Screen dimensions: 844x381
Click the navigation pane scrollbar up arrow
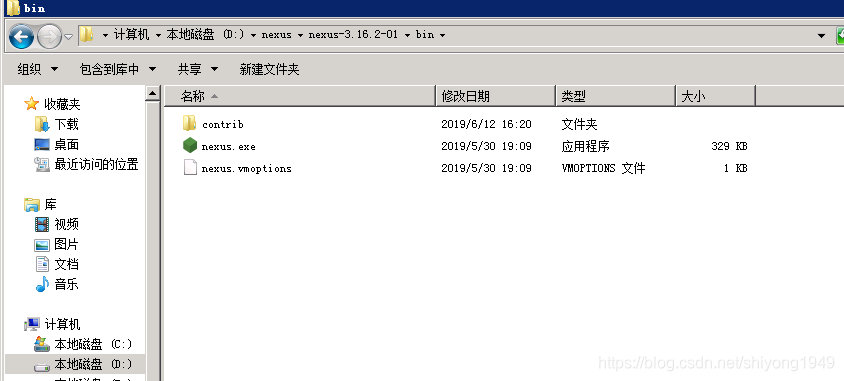[x=153, y=94]
